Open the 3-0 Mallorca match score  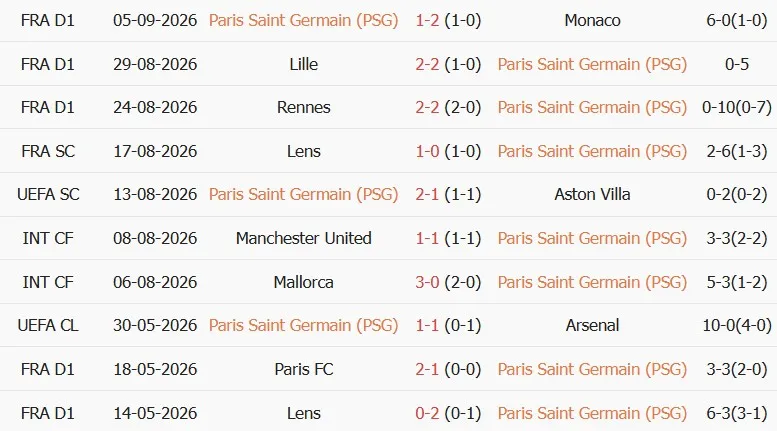point(427,282)
